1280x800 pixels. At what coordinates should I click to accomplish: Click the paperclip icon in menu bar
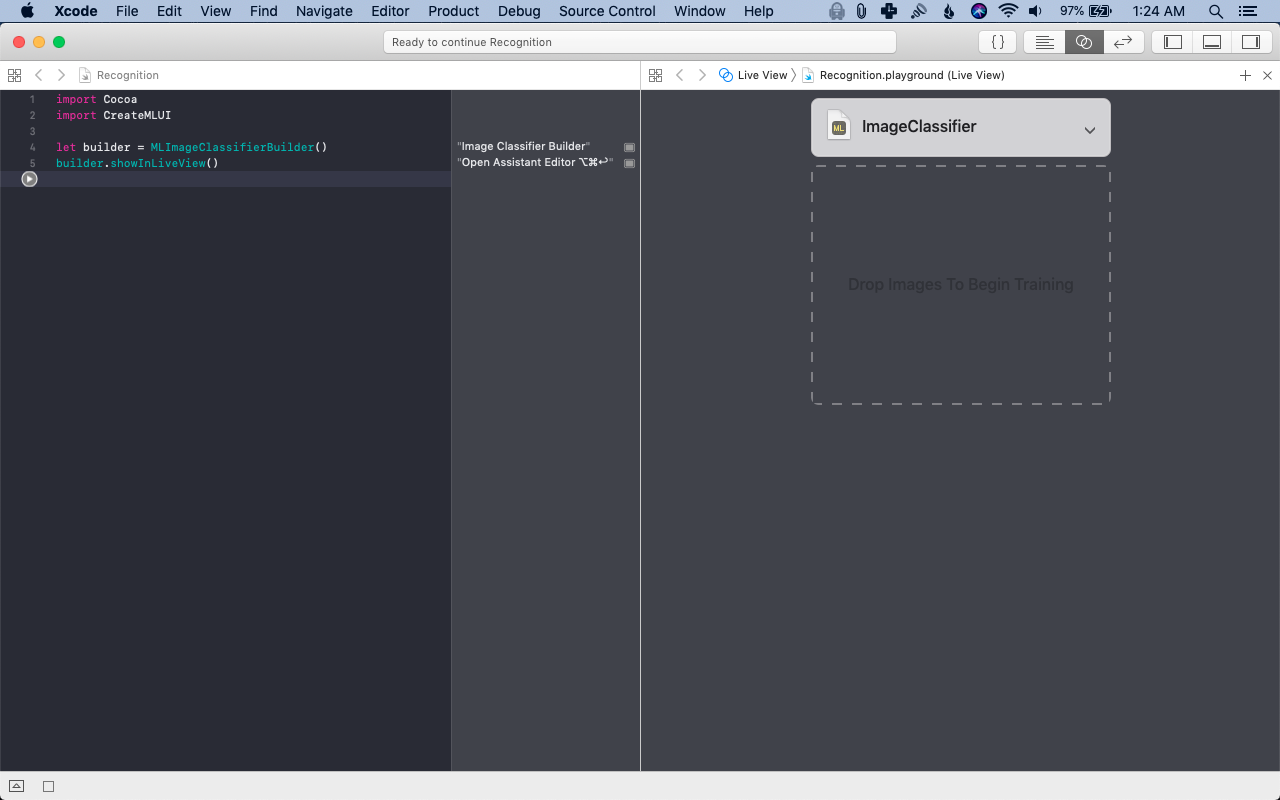[861, 11]
